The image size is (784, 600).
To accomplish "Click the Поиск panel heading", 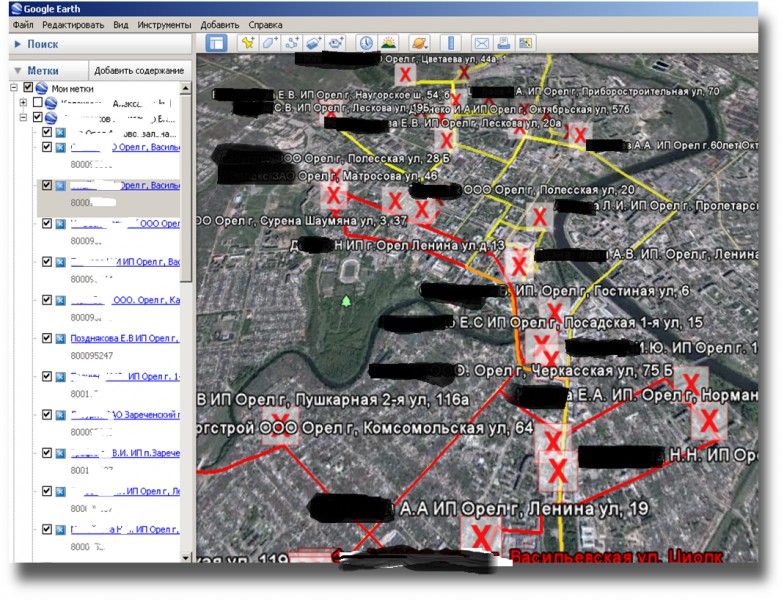I will tap(42, 44).
